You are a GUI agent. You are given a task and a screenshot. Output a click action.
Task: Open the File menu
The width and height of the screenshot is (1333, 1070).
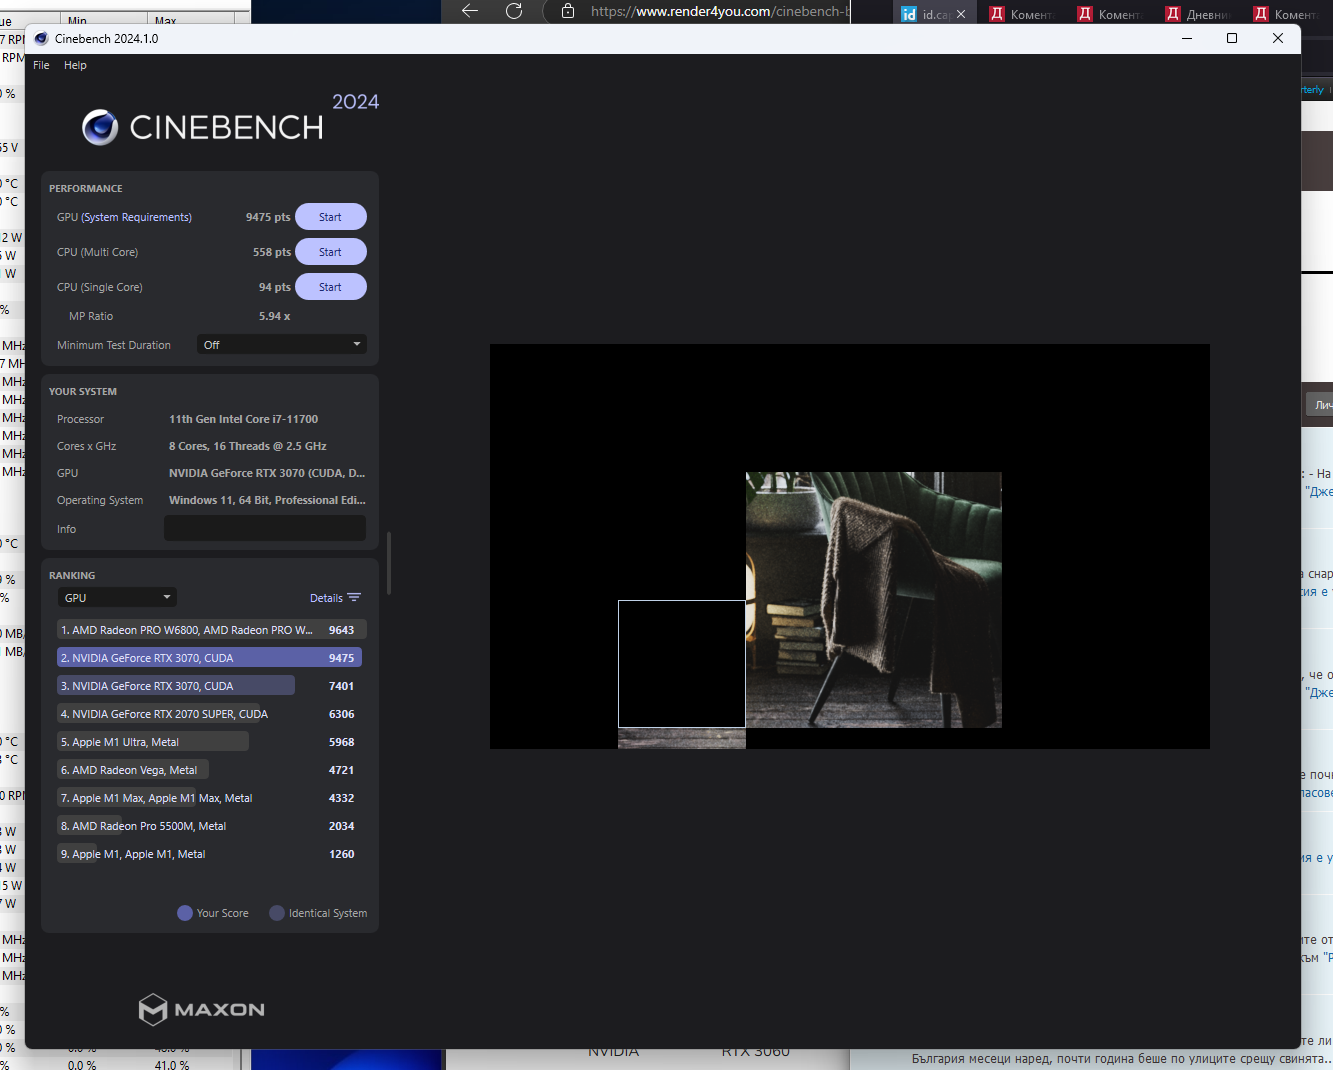point(41,65)
